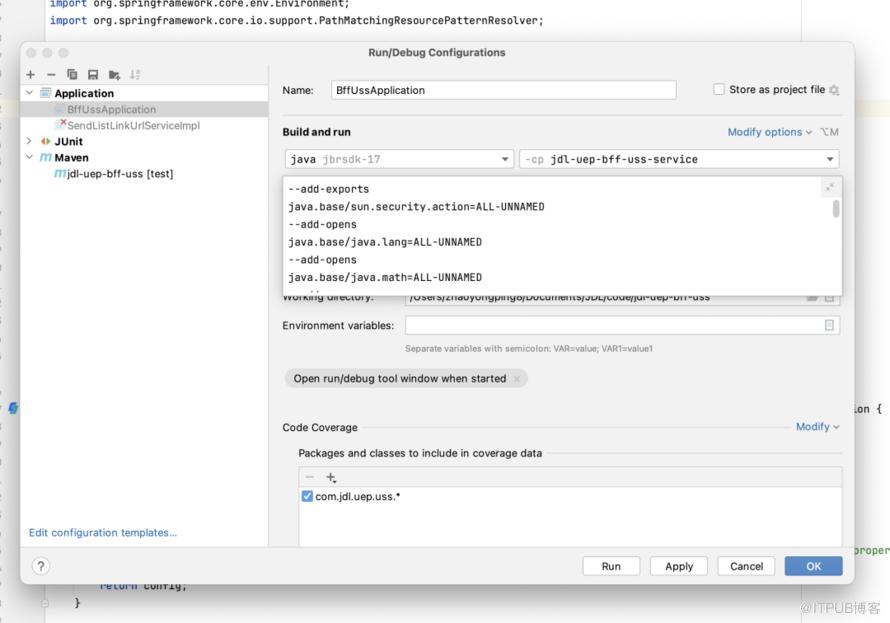Open help with the question mark button
The image size is (890, 623).
pyautogui.click(x=41, y=566)
